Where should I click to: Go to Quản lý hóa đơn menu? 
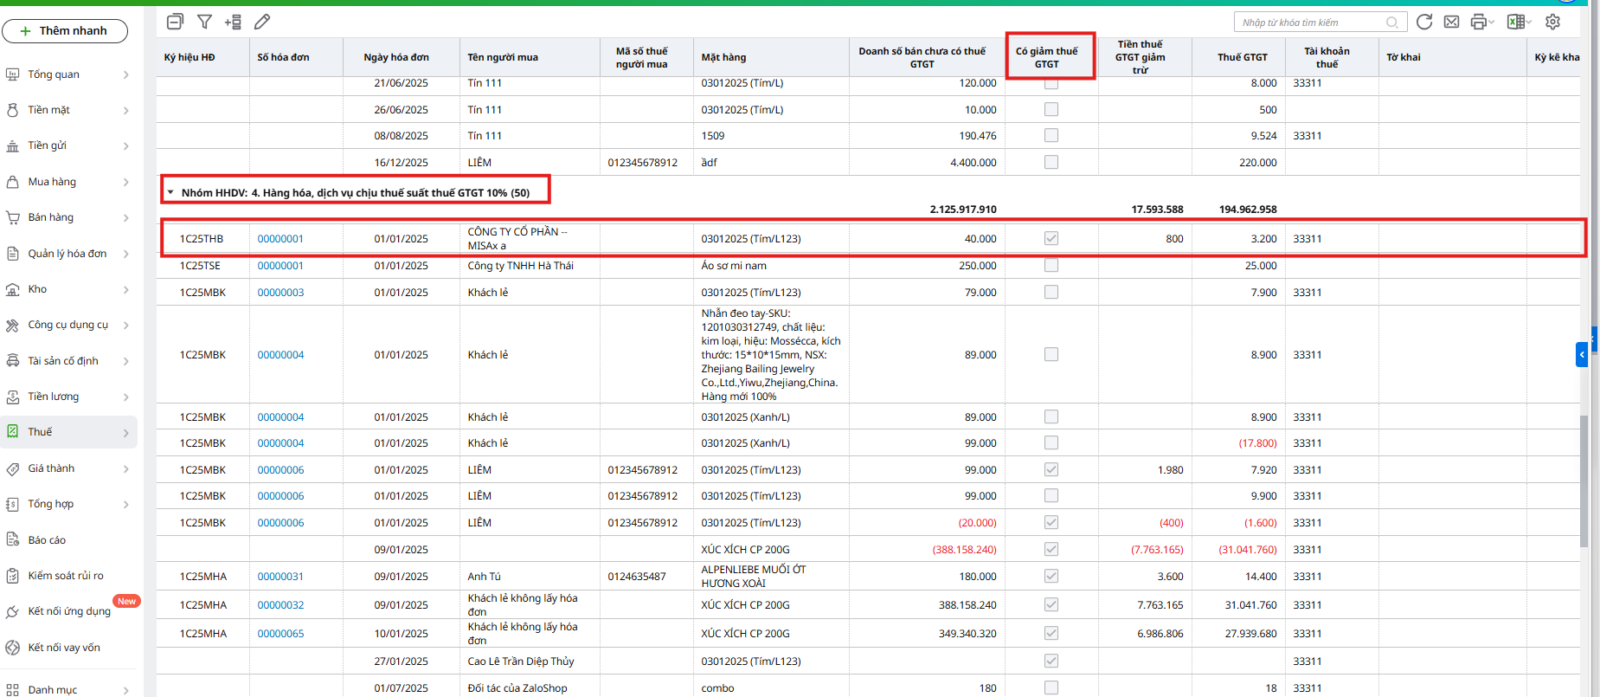[67, 254]
